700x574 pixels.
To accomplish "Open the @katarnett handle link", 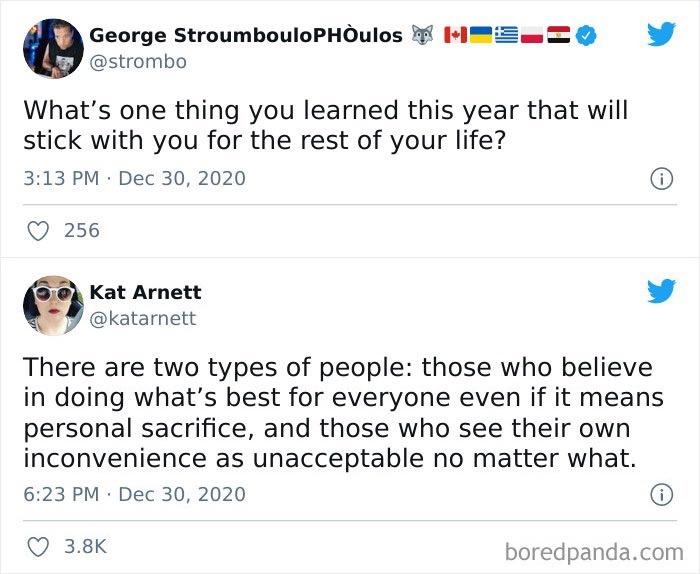I will (143, 318).
